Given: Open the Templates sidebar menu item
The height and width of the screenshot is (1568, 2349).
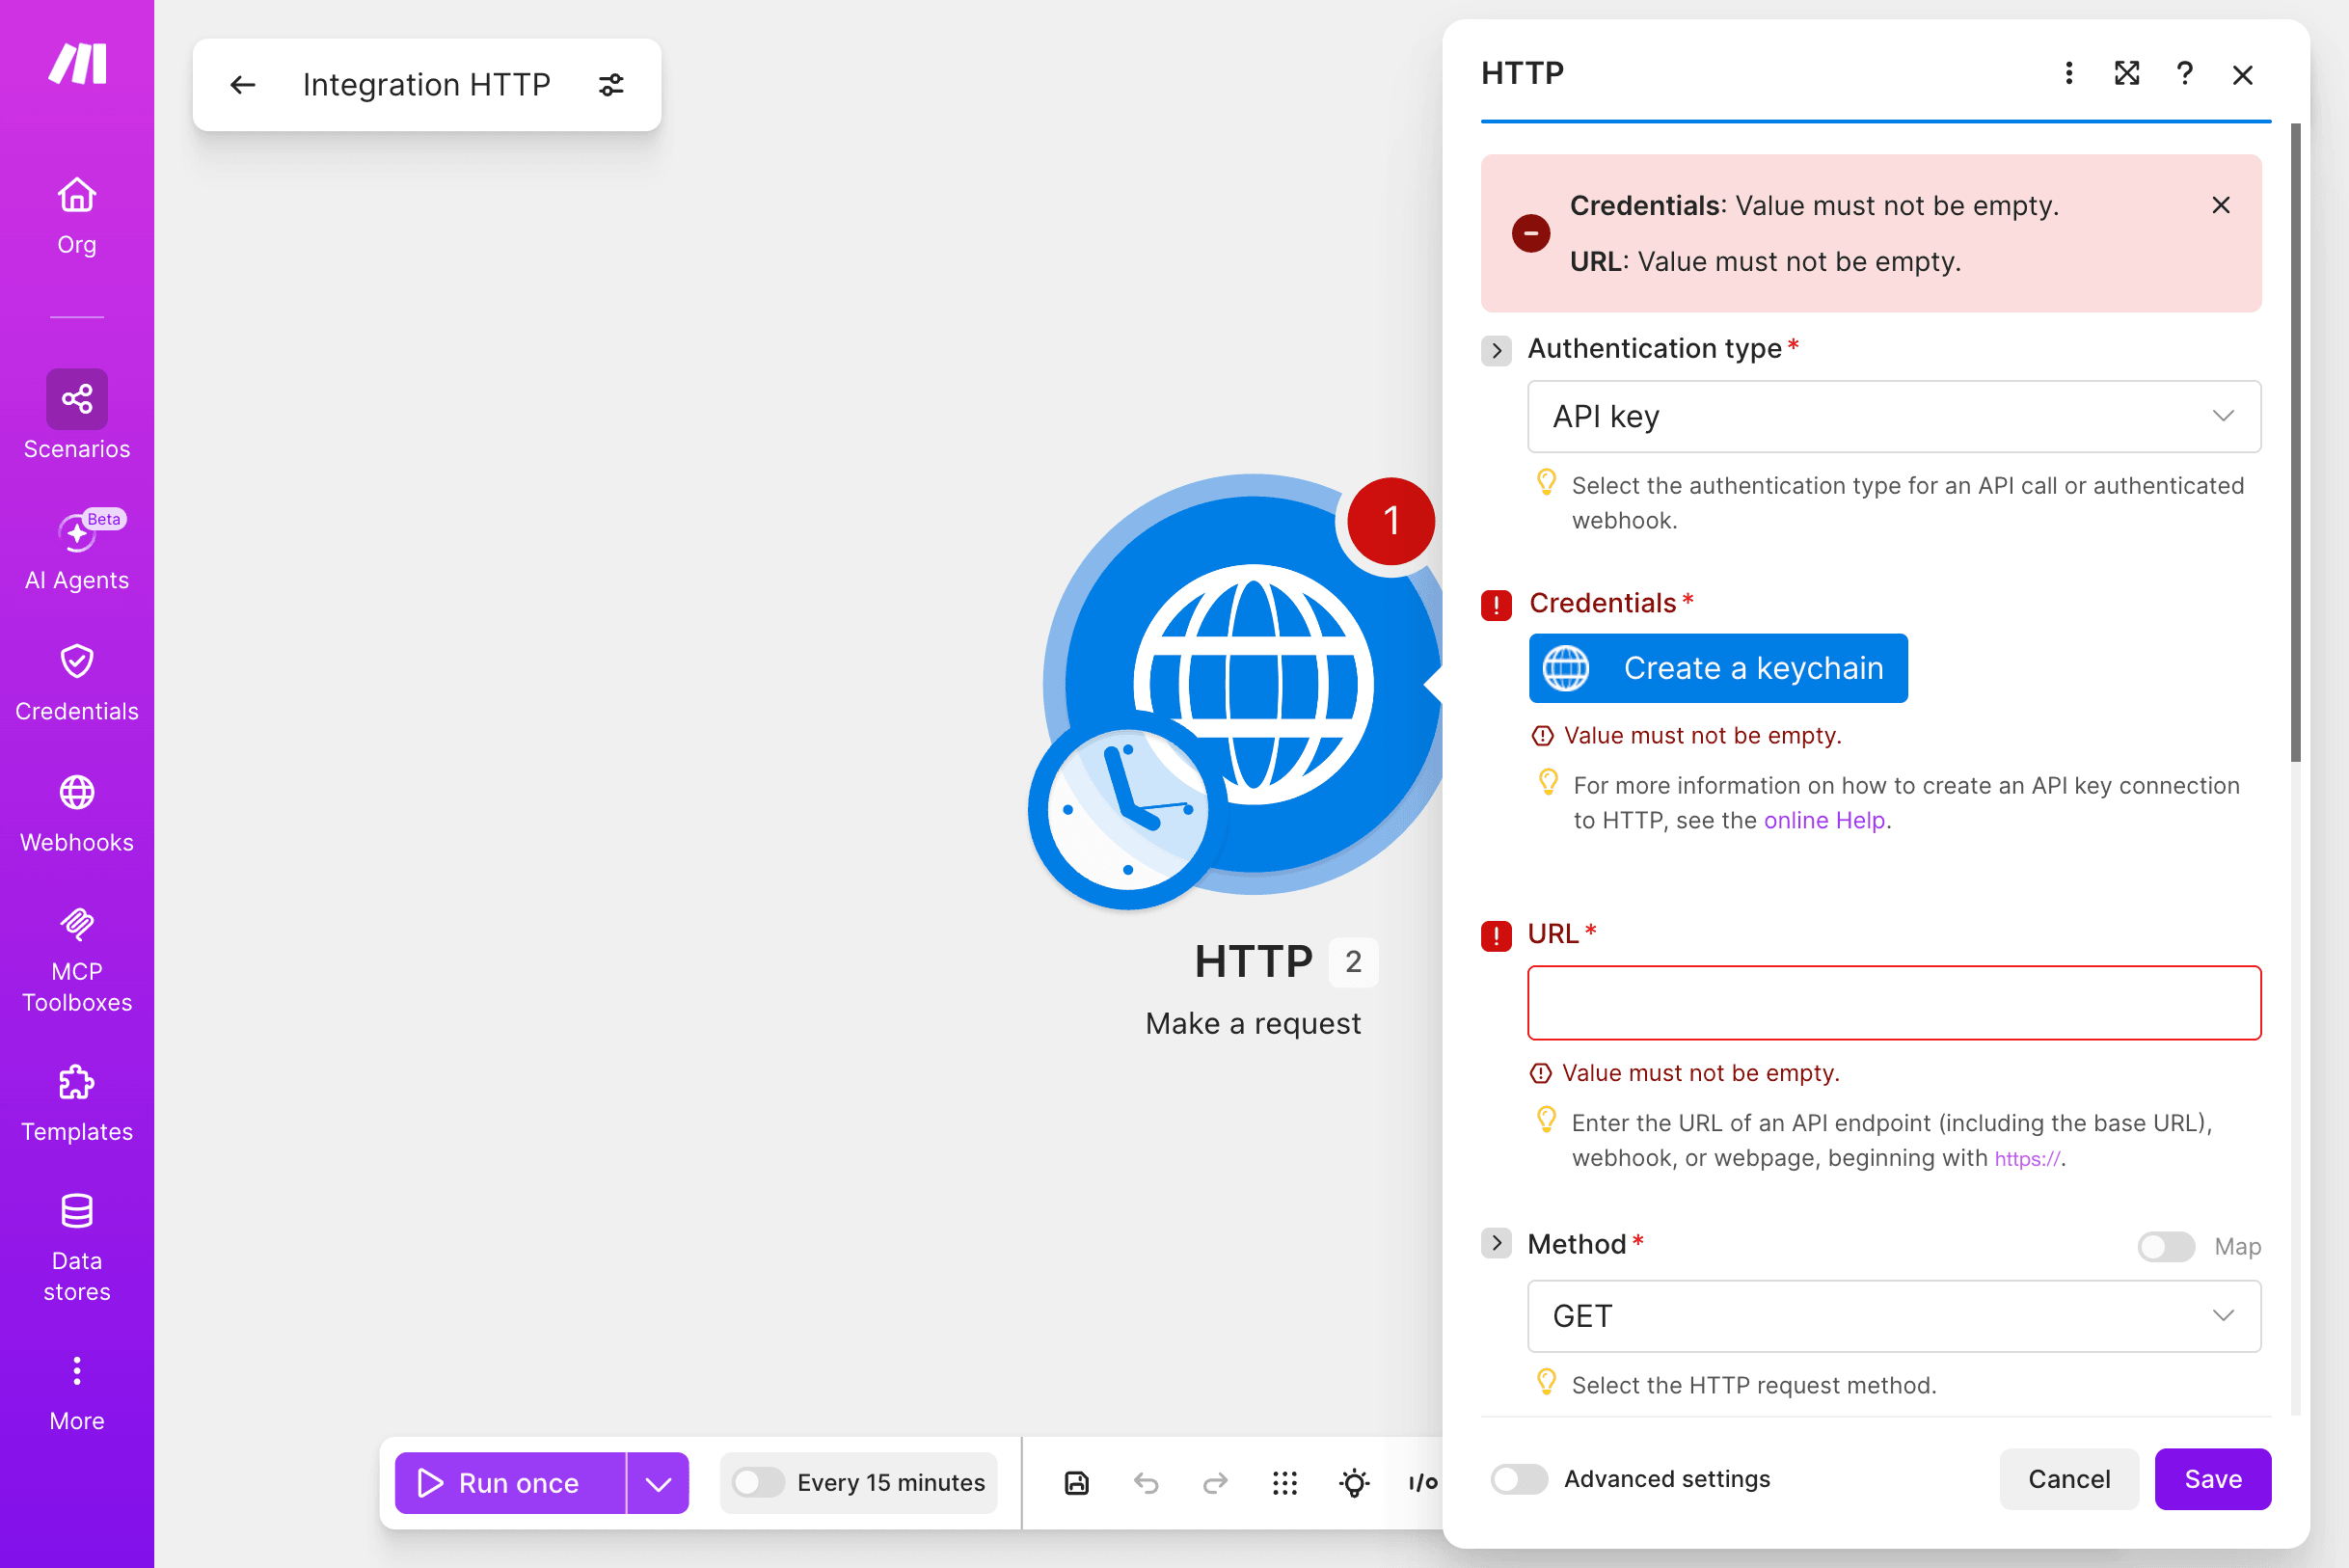Looking at the screenshot, I should tap(76, 1103).
